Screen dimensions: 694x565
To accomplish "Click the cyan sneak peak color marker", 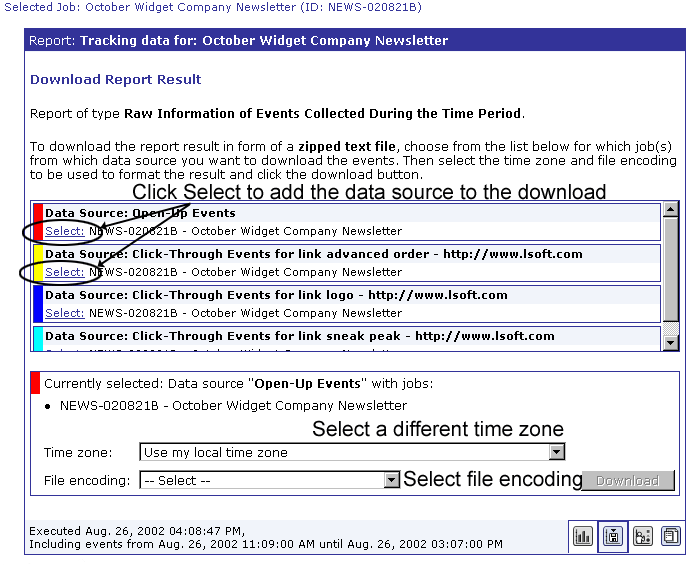I will (x=39, y=339).
